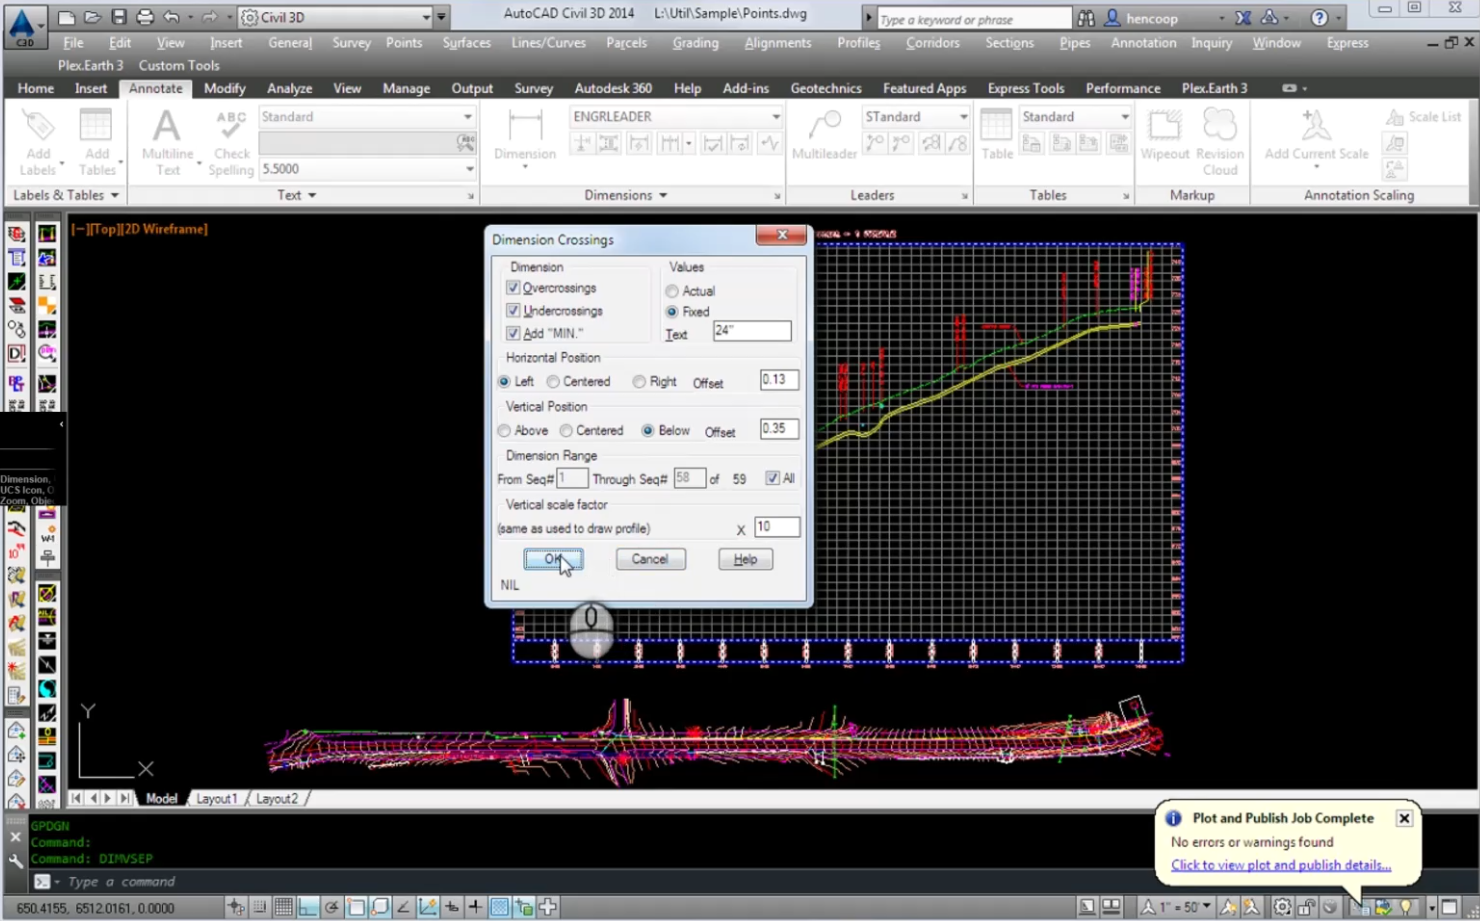The width and height of the screenshot is (1480, 921).
Task: Click the keyword search box
Action: pyautogui.click(x=973, y=19)
